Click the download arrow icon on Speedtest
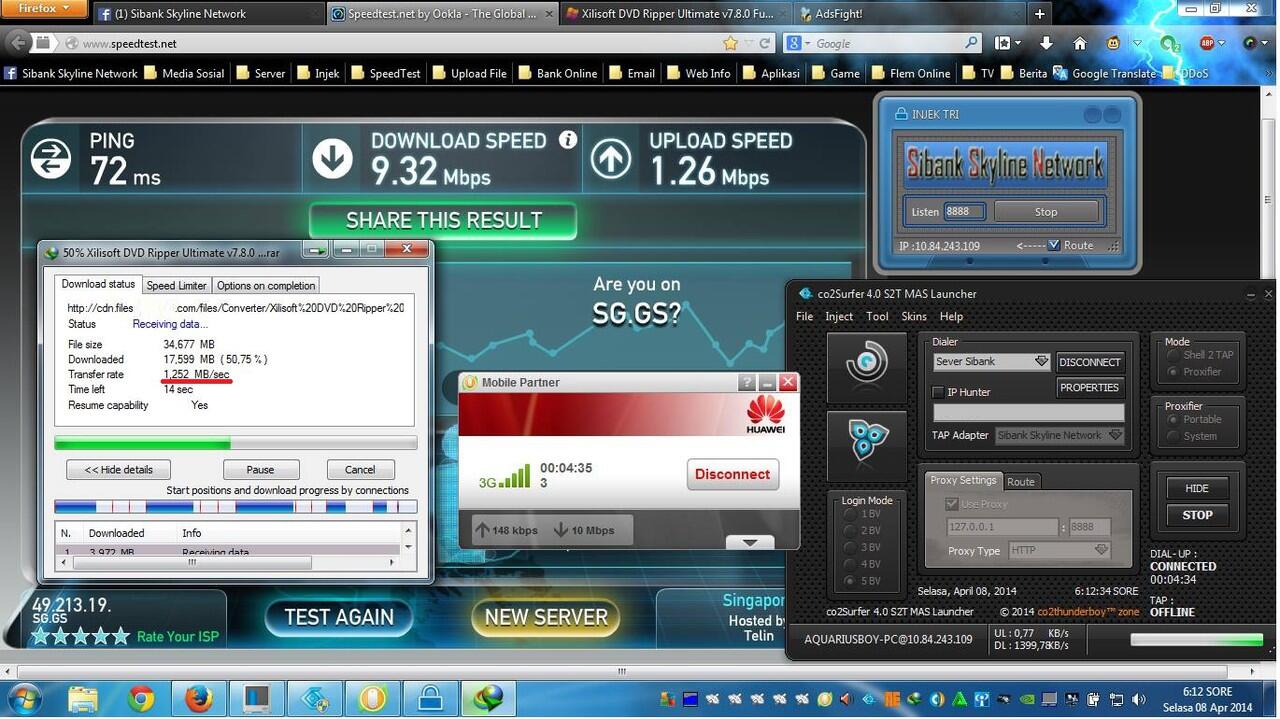1280x719 pixels. tap(332, 159)
